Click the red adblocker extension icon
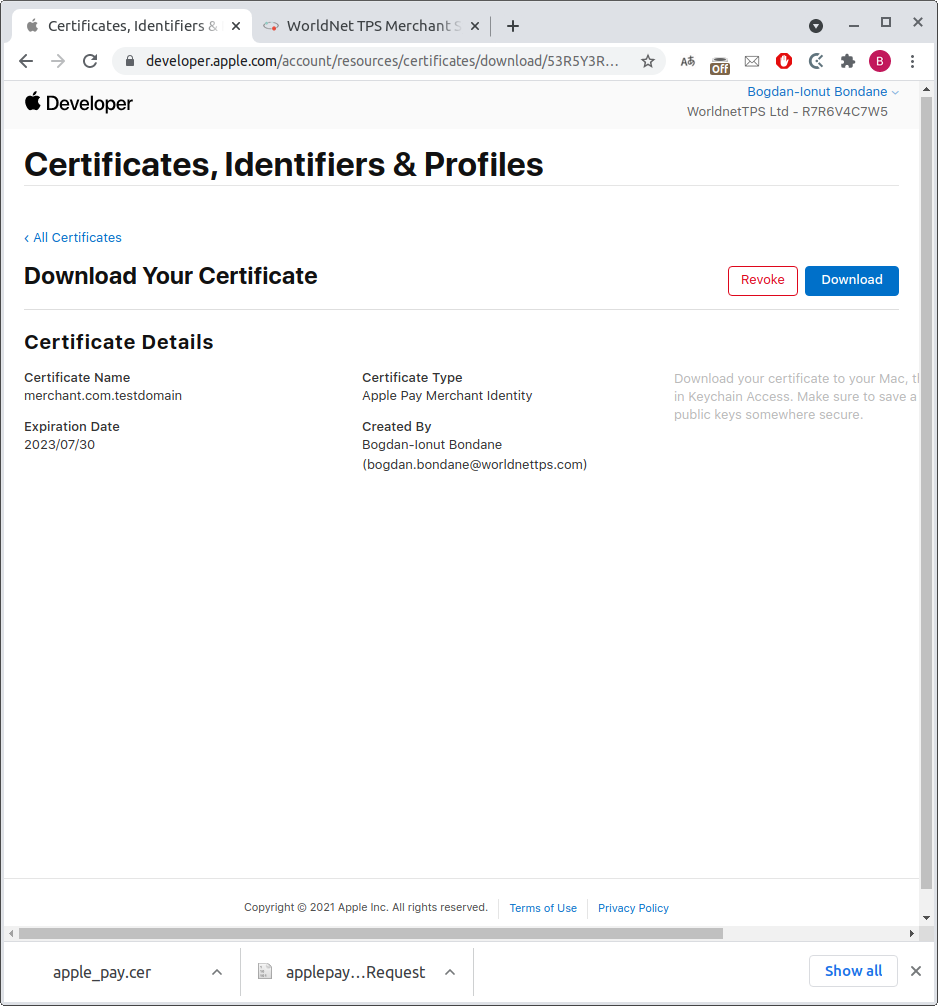Screen dimensions: 938x1006 tap(784, 61)
